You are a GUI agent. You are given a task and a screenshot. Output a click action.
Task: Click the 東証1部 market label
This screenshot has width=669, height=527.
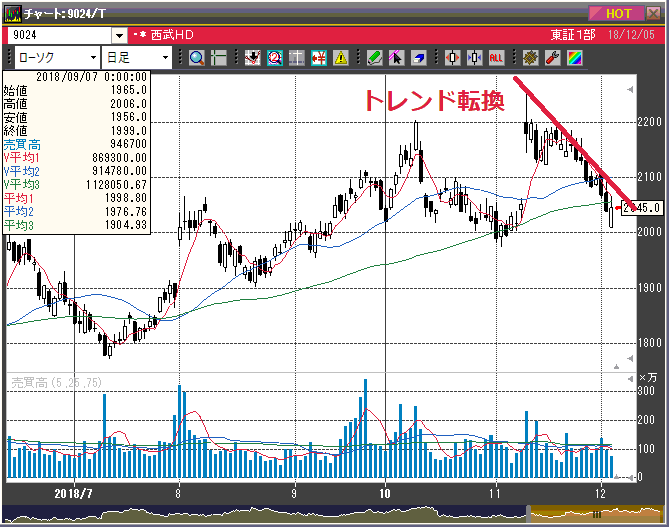pos(573,35)
